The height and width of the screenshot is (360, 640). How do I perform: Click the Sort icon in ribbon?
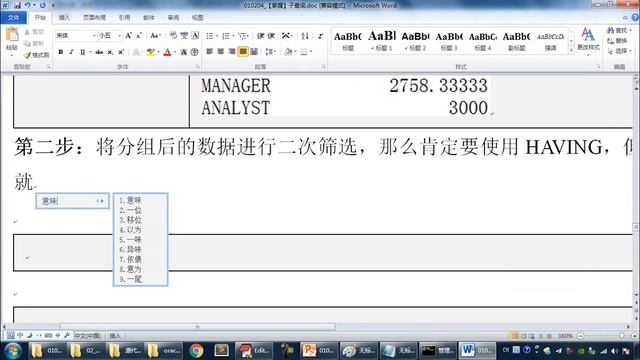(305, 36)
